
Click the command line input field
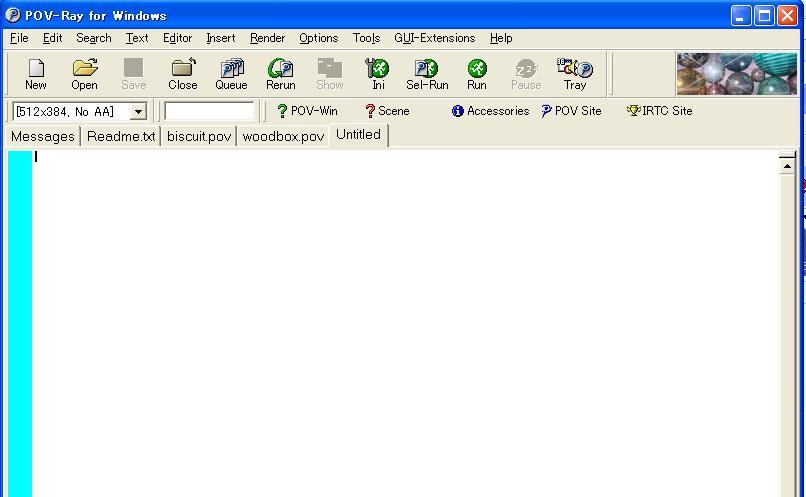click(x=209, y=111)
